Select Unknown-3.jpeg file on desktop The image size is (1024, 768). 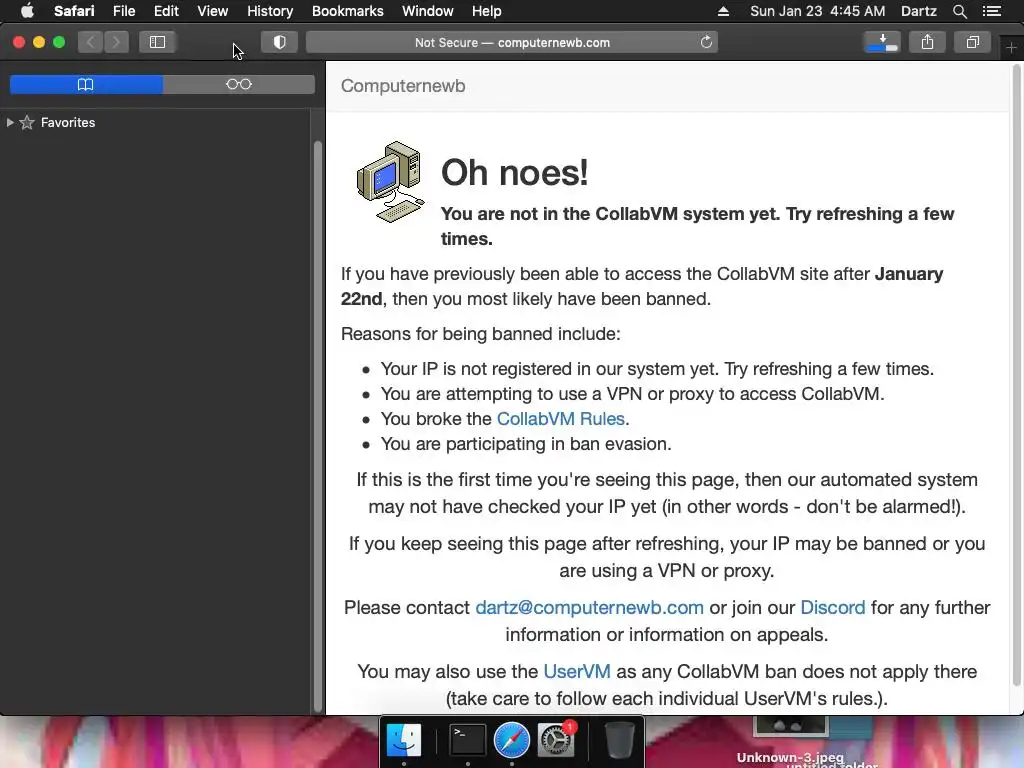coord(790,757)
